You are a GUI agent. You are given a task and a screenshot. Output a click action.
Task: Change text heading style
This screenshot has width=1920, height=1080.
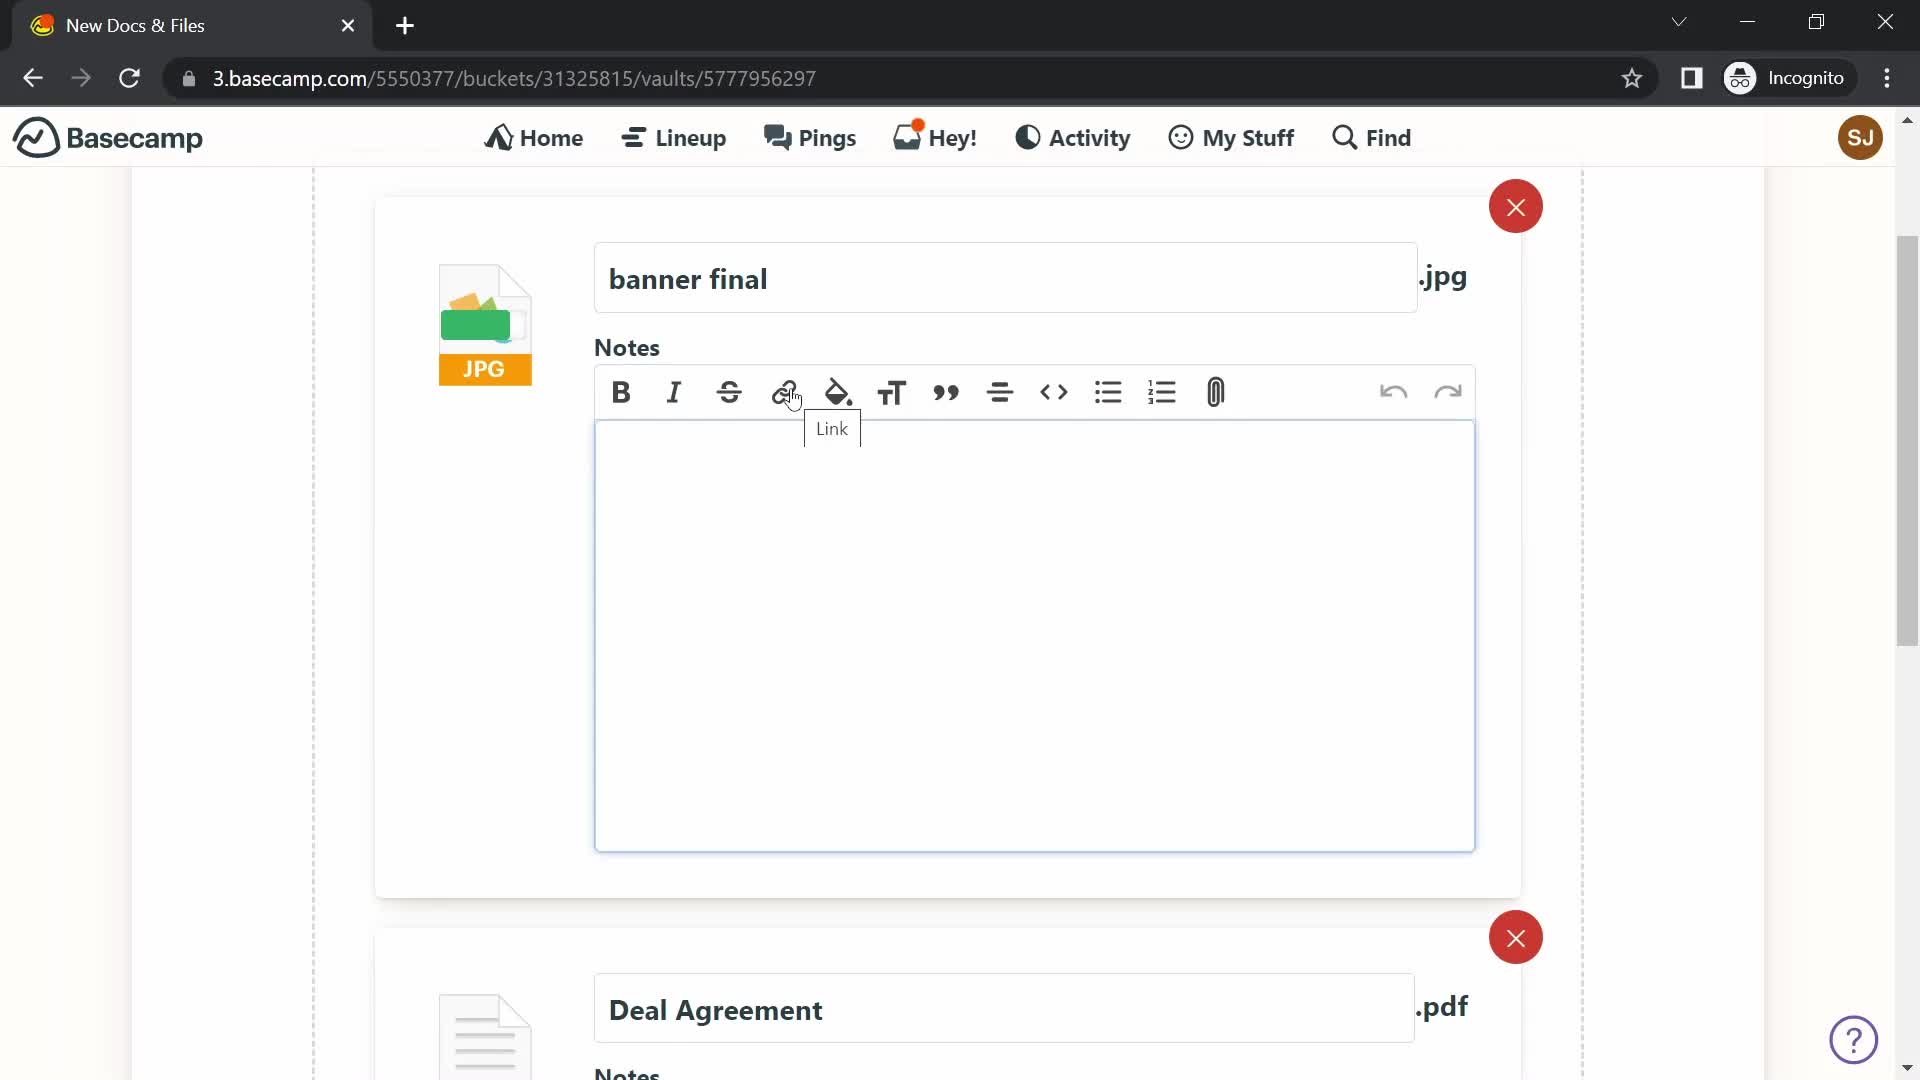(891, 392)
